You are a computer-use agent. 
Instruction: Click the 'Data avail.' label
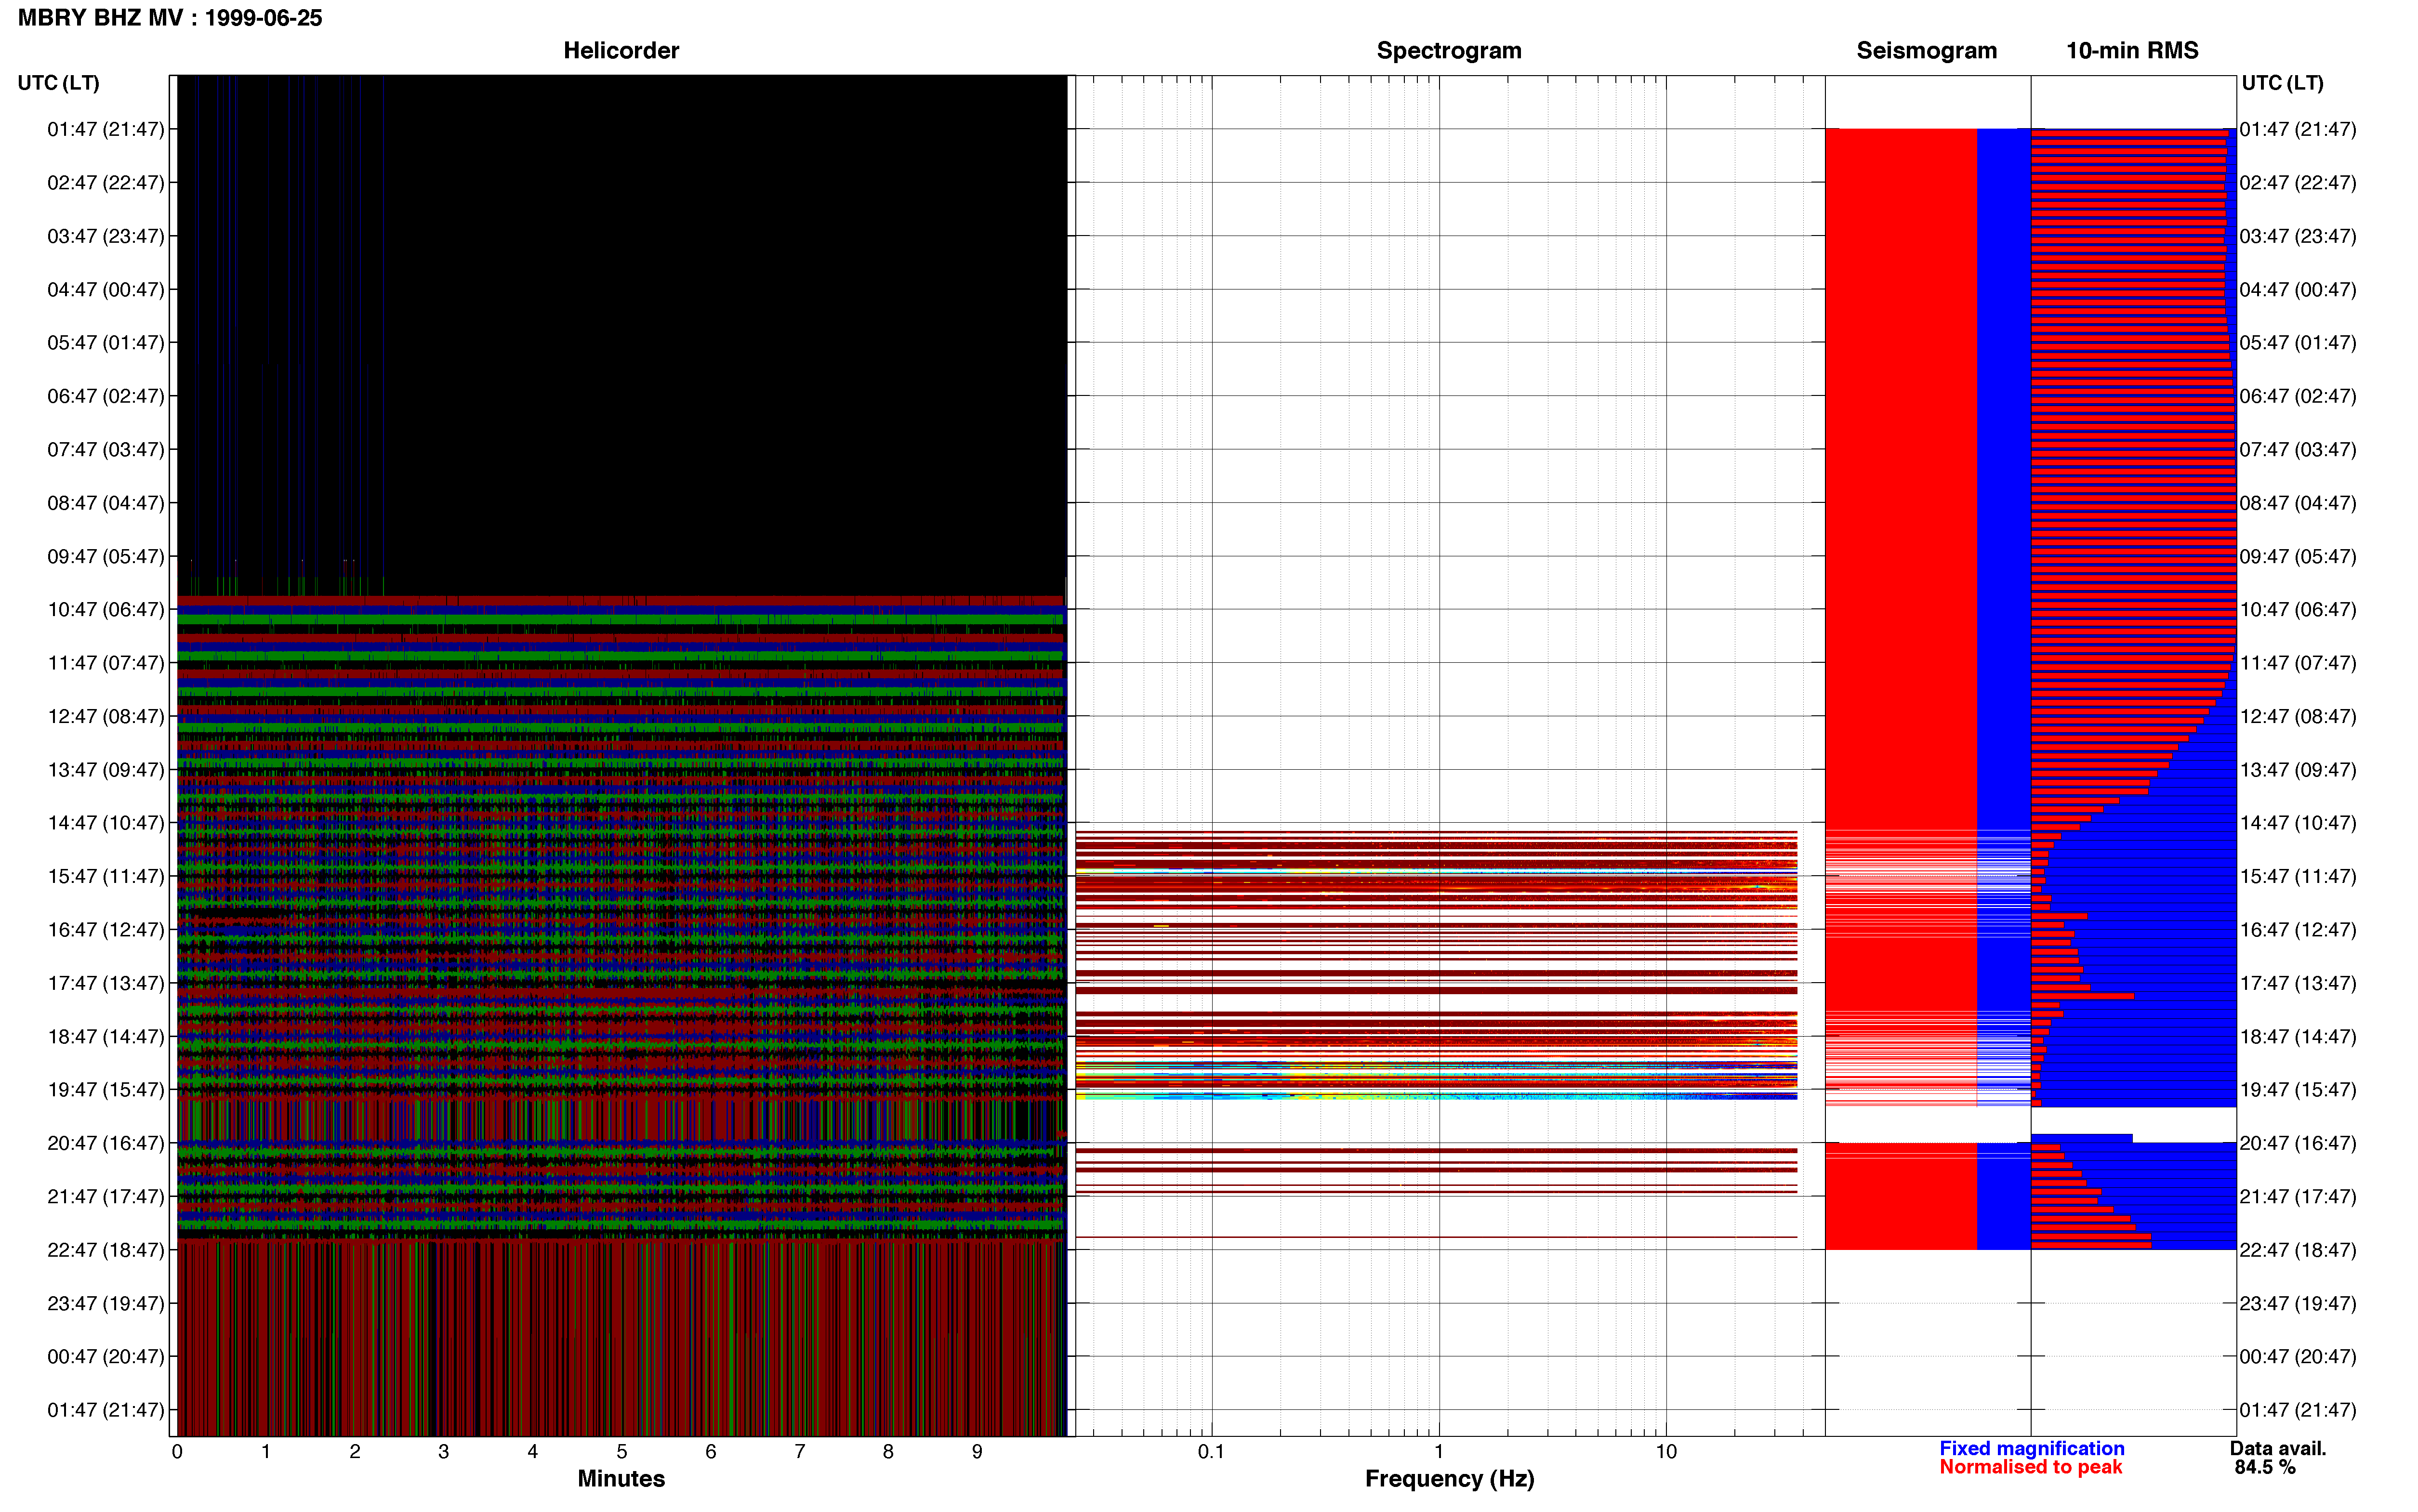pos(2278,1448)
